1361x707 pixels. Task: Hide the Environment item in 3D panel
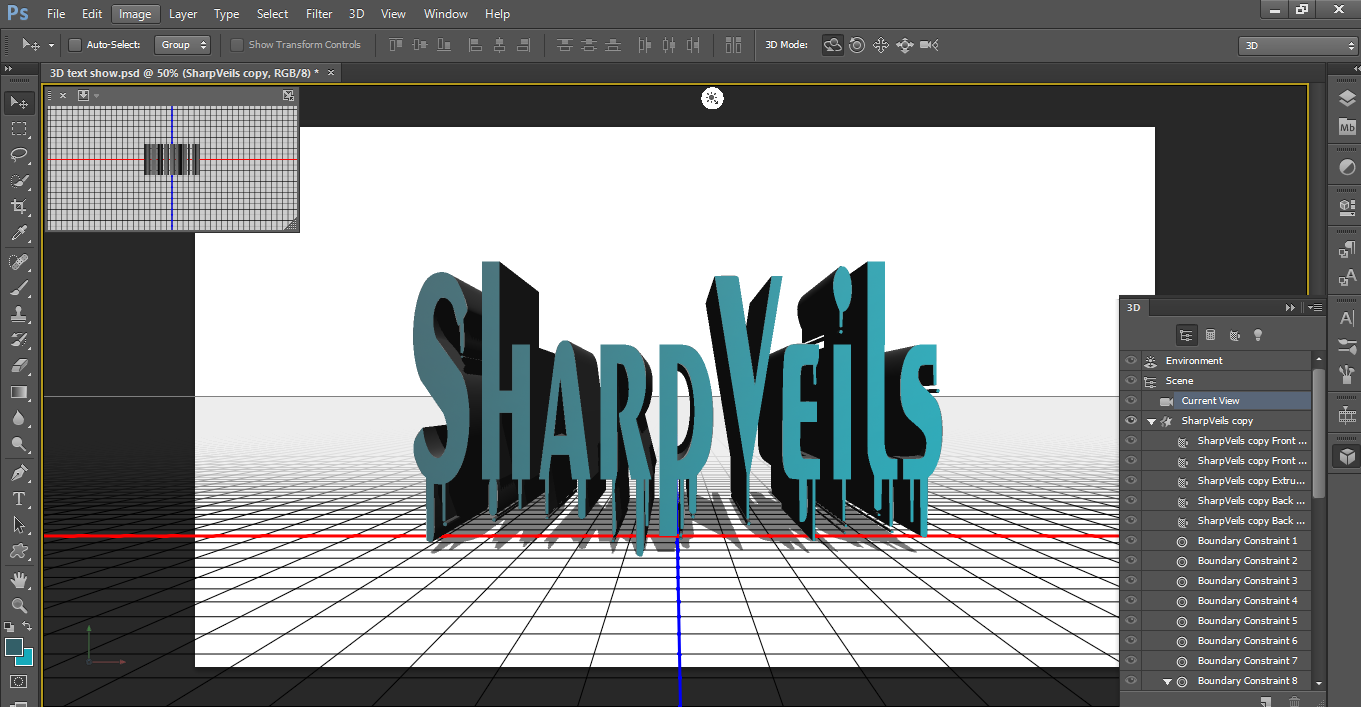[1131, 361]
